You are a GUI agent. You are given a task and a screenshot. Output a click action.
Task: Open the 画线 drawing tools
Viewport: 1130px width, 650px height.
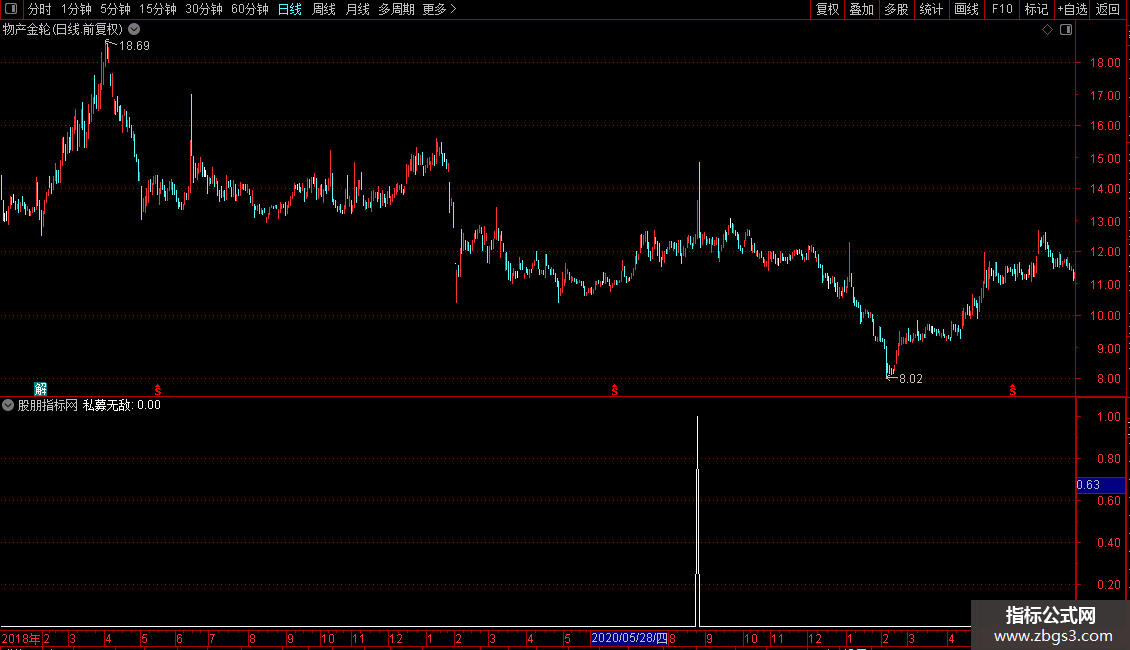966,9
